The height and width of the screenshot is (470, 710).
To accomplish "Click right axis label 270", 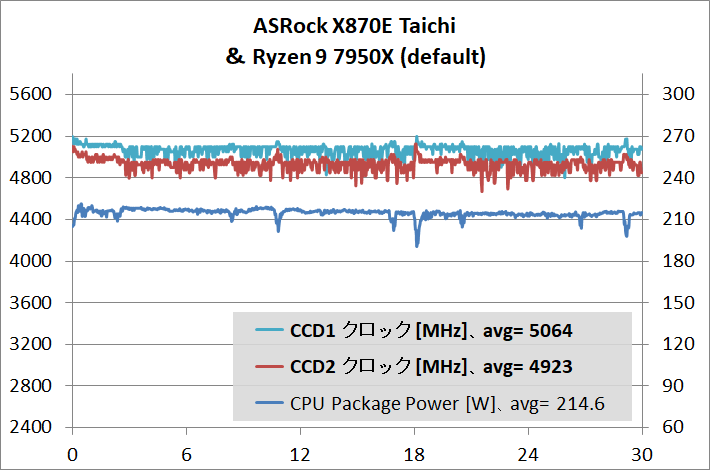I will click(x=678, y=136).
